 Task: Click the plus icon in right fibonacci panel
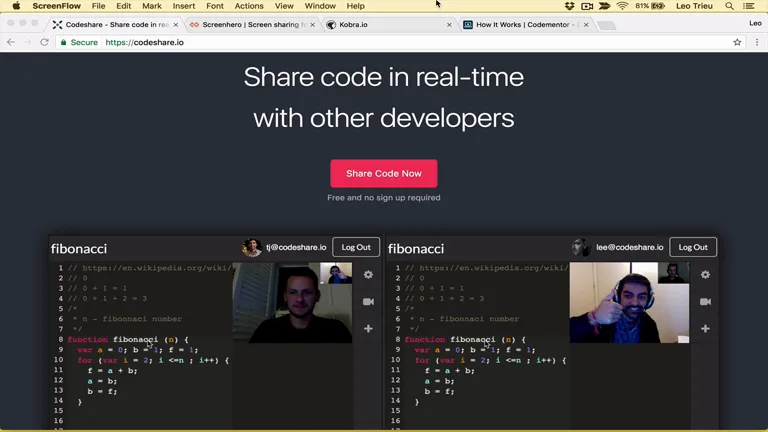pyautogui.click(x=705, y=329)
